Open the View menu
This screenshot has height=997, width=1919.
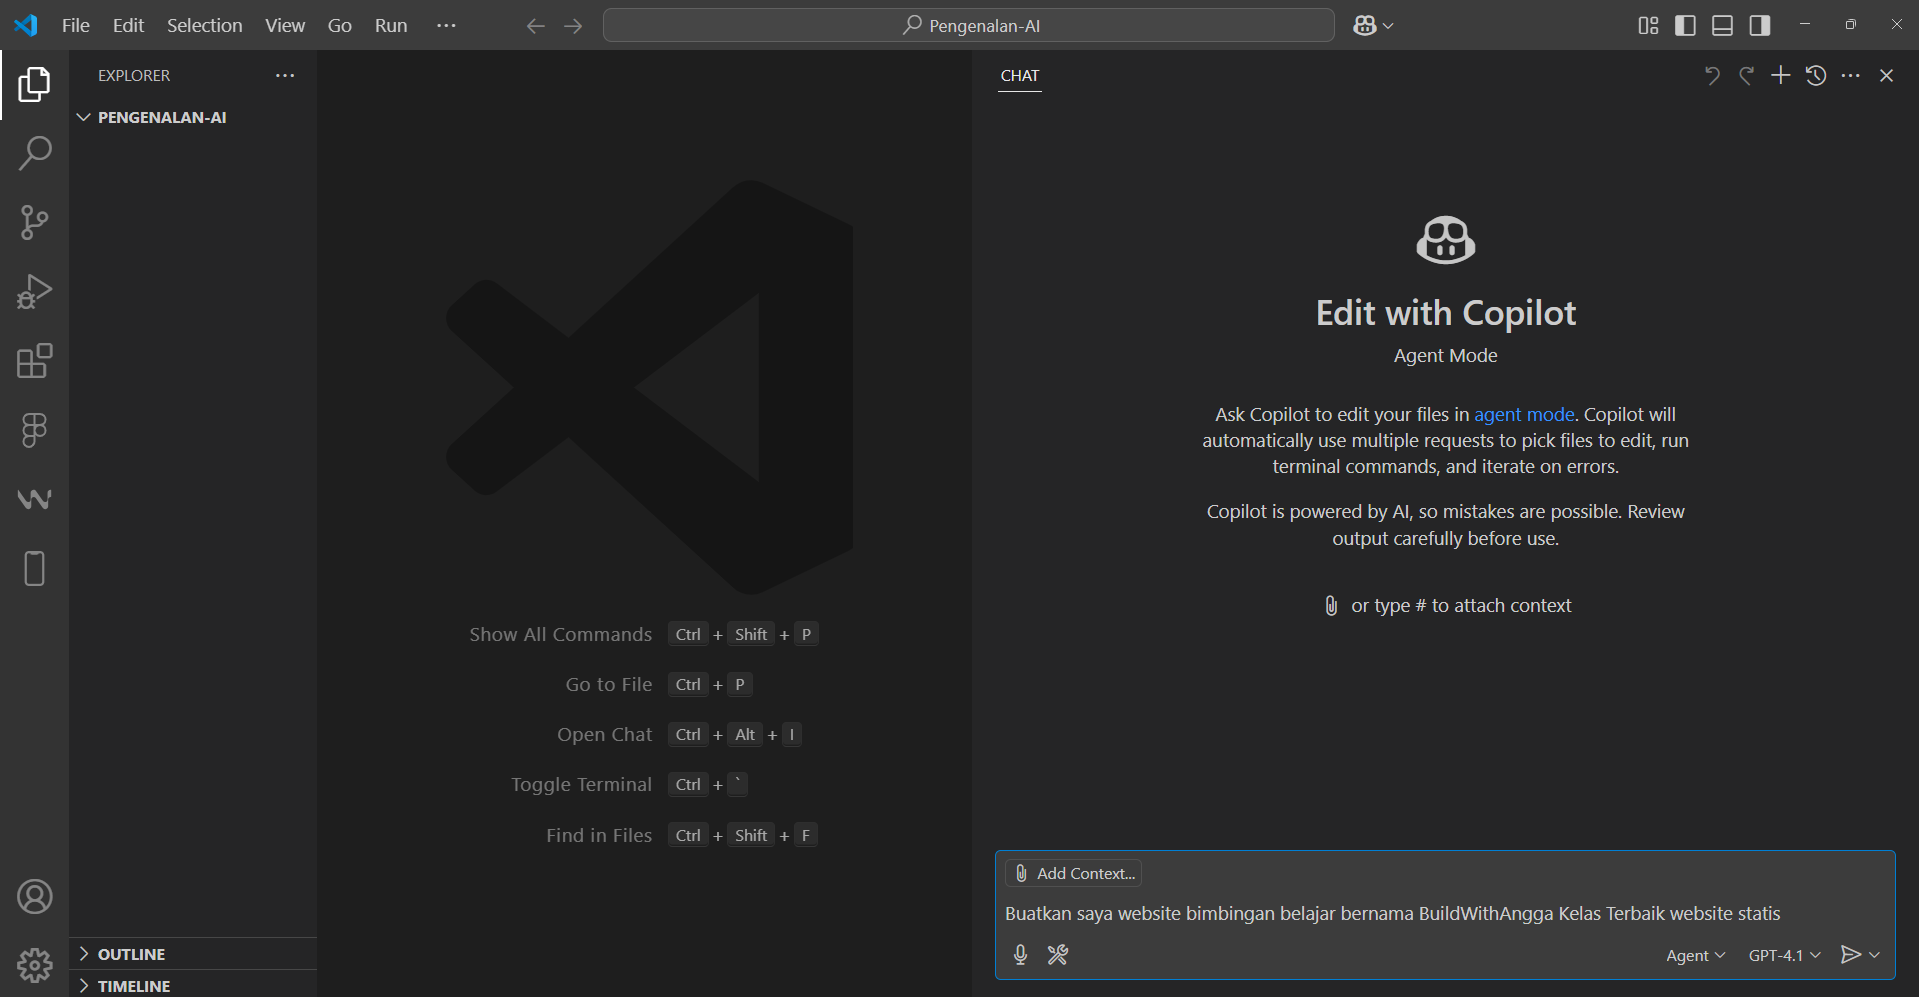(x=285, y=26)
